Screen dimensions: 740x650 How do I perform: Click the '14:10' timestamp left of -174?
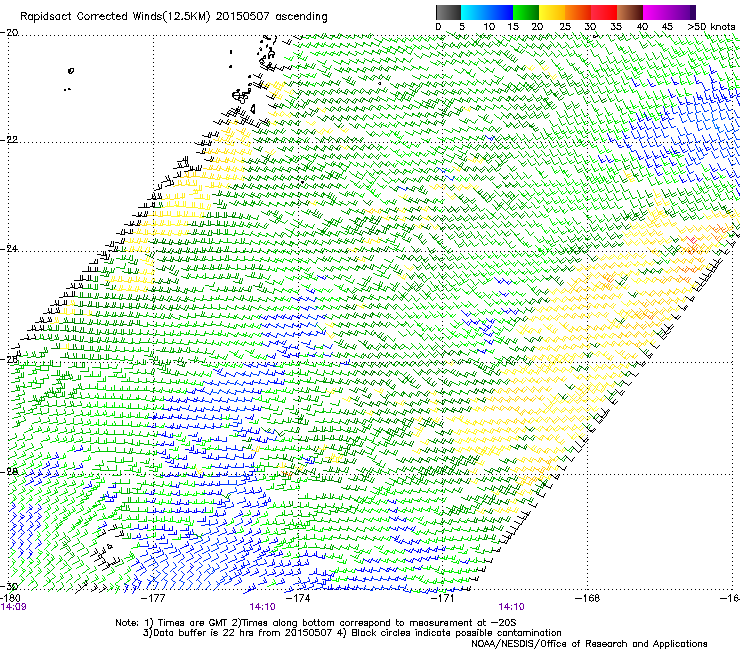(262, 607)
